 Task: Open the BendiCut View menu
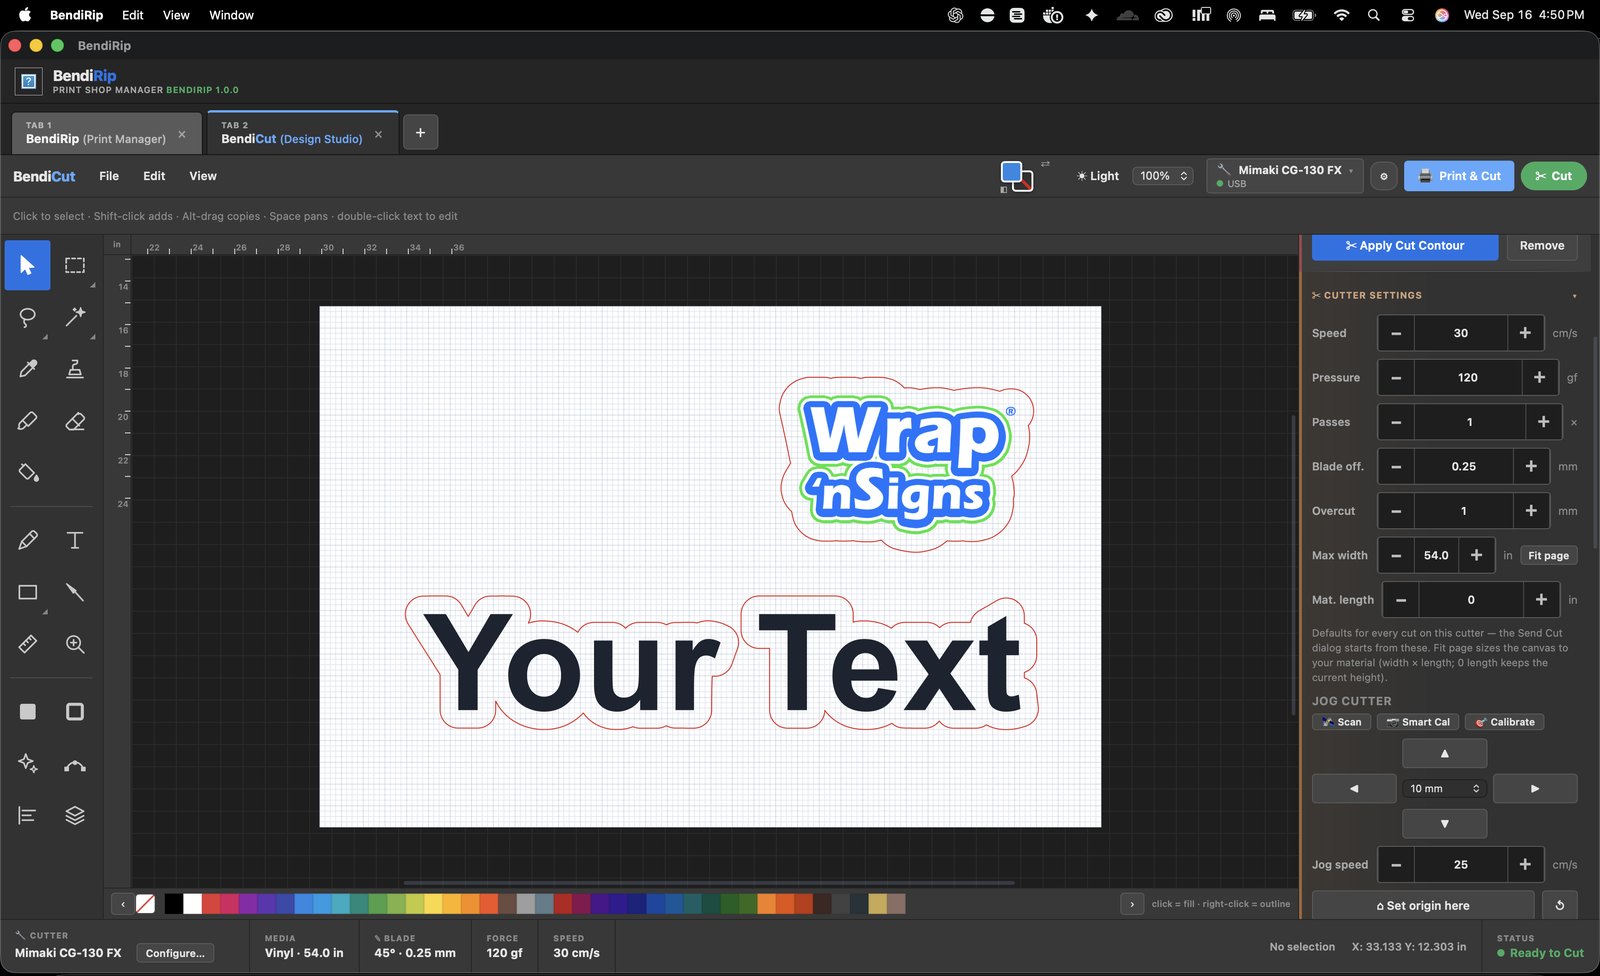click(203, 176)
